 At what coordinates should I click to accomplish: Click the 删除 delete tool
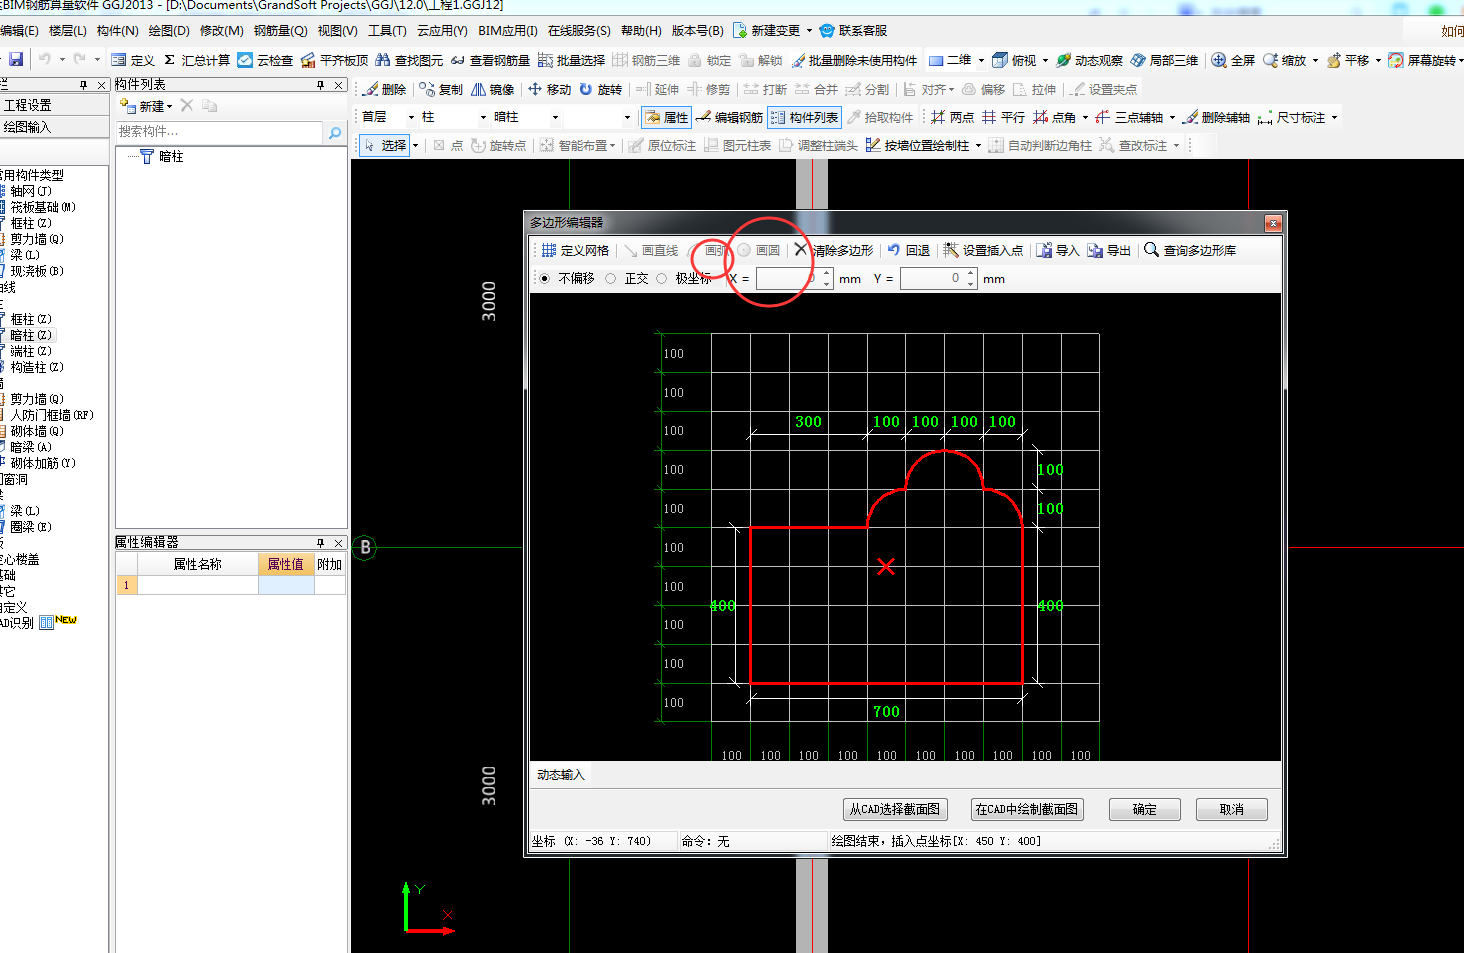384,89
